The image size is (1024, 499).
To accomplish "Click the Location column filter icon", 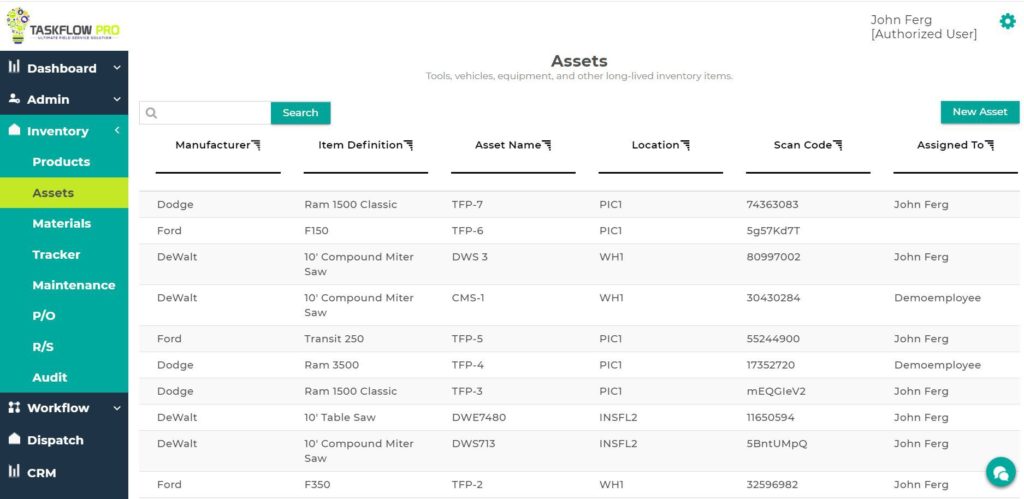I will point(685,146).
